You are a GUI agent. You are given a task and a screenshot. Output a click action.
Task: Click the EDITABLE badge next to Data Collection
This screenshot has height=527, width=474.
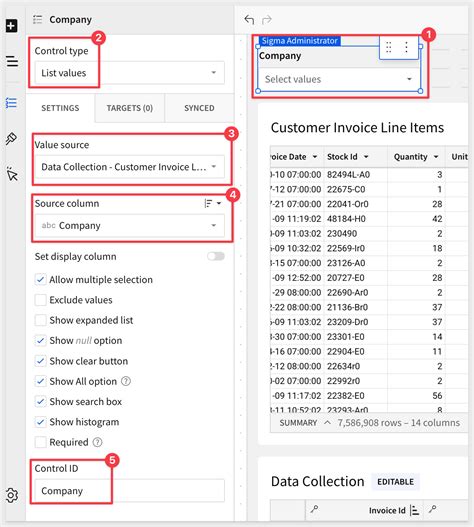pos(395,482)
